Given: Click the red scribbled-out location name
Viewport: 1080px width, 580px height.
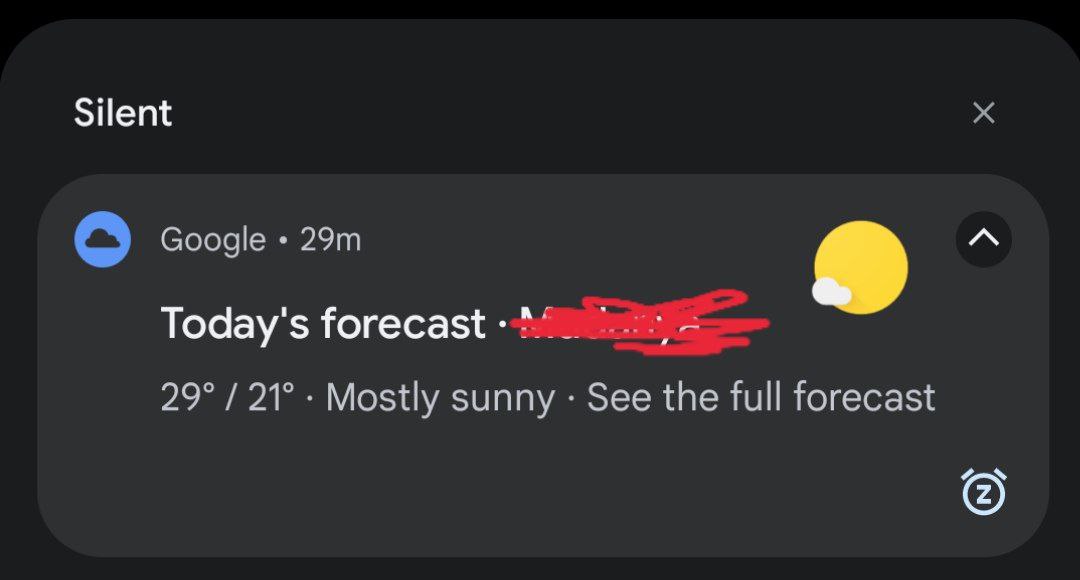Looking at the screenshot, I should [640, 322].
